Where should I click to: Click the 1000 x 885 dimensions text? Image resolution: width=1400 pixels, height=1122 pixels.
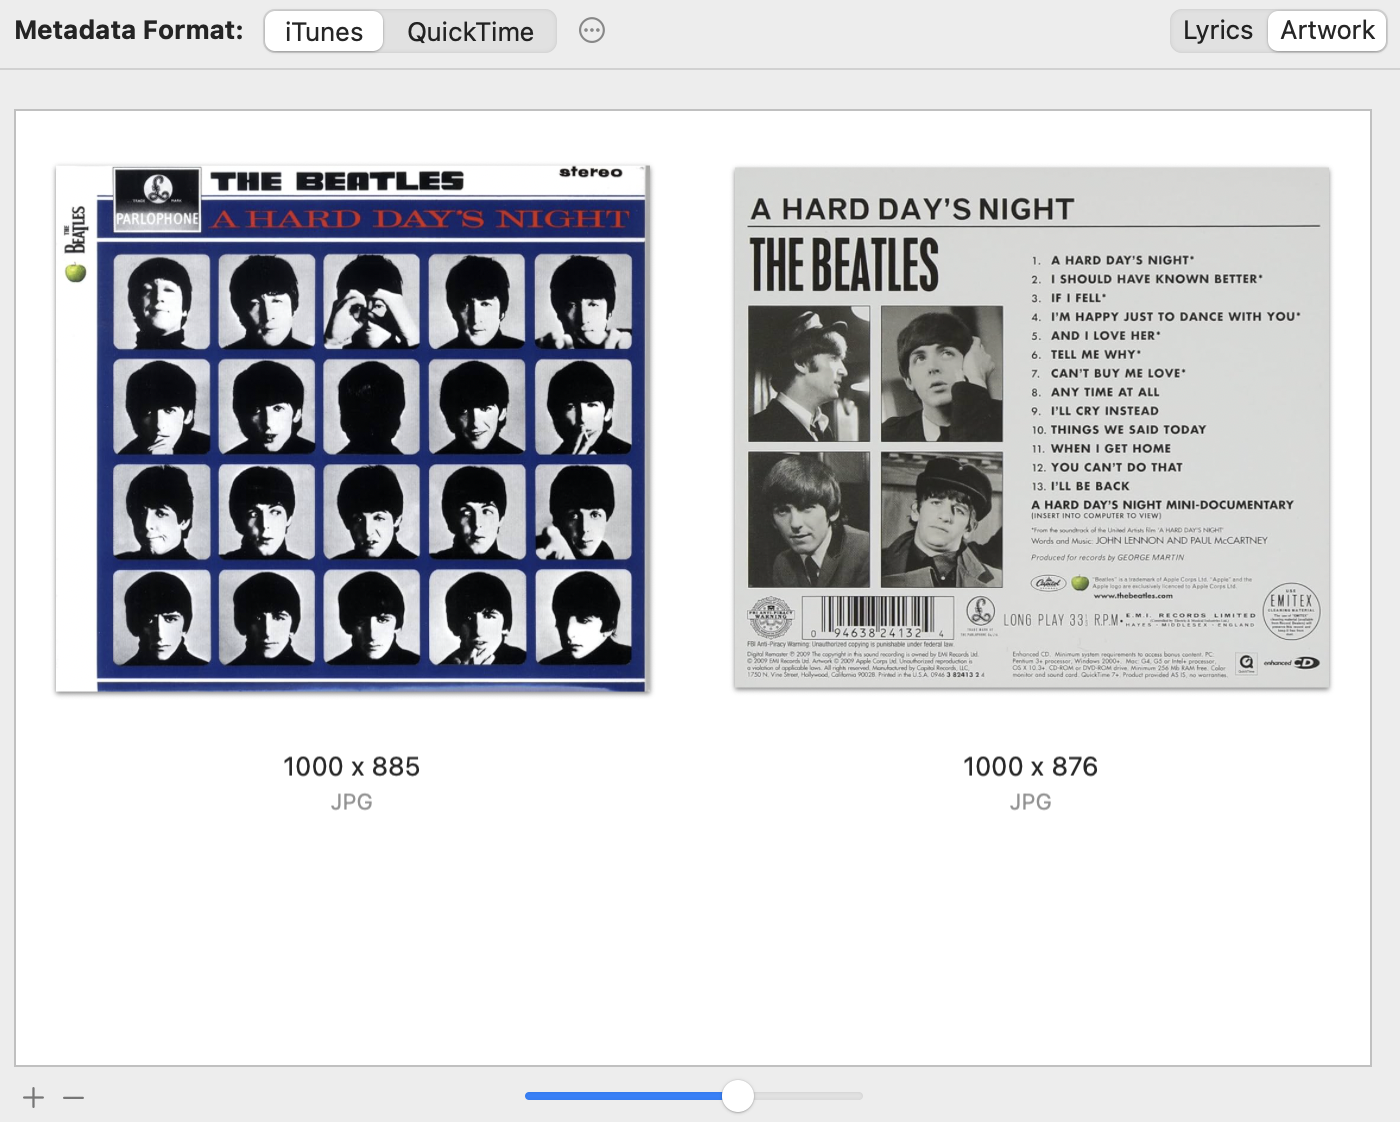352,767
